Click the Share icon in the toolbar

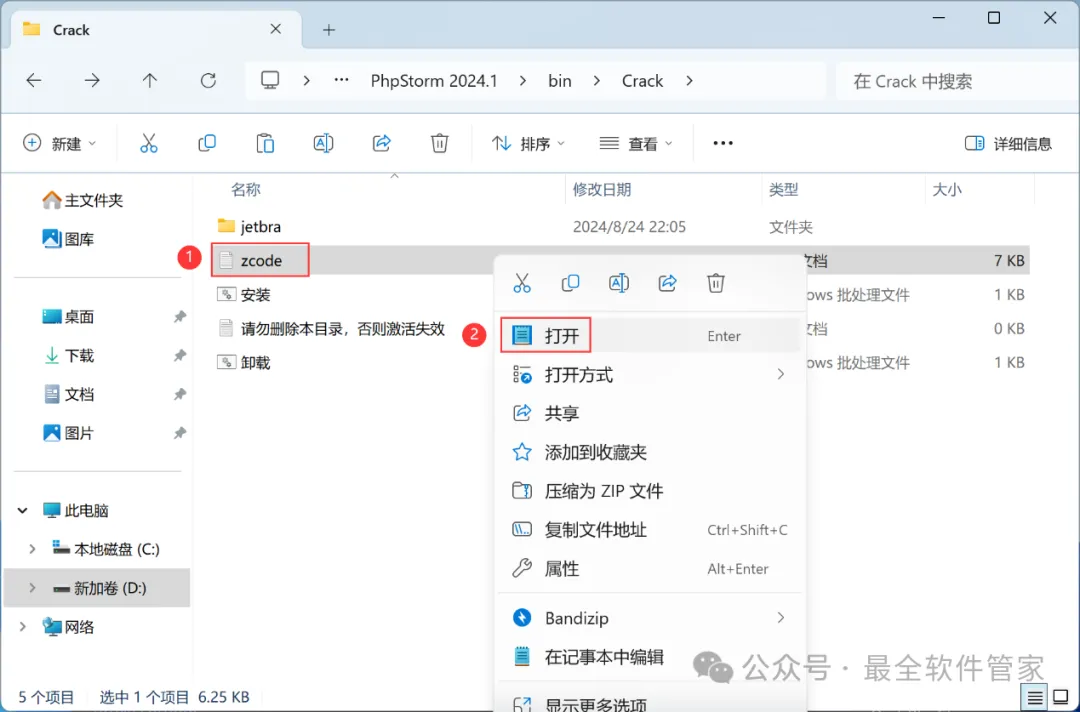tap(382, 143)
